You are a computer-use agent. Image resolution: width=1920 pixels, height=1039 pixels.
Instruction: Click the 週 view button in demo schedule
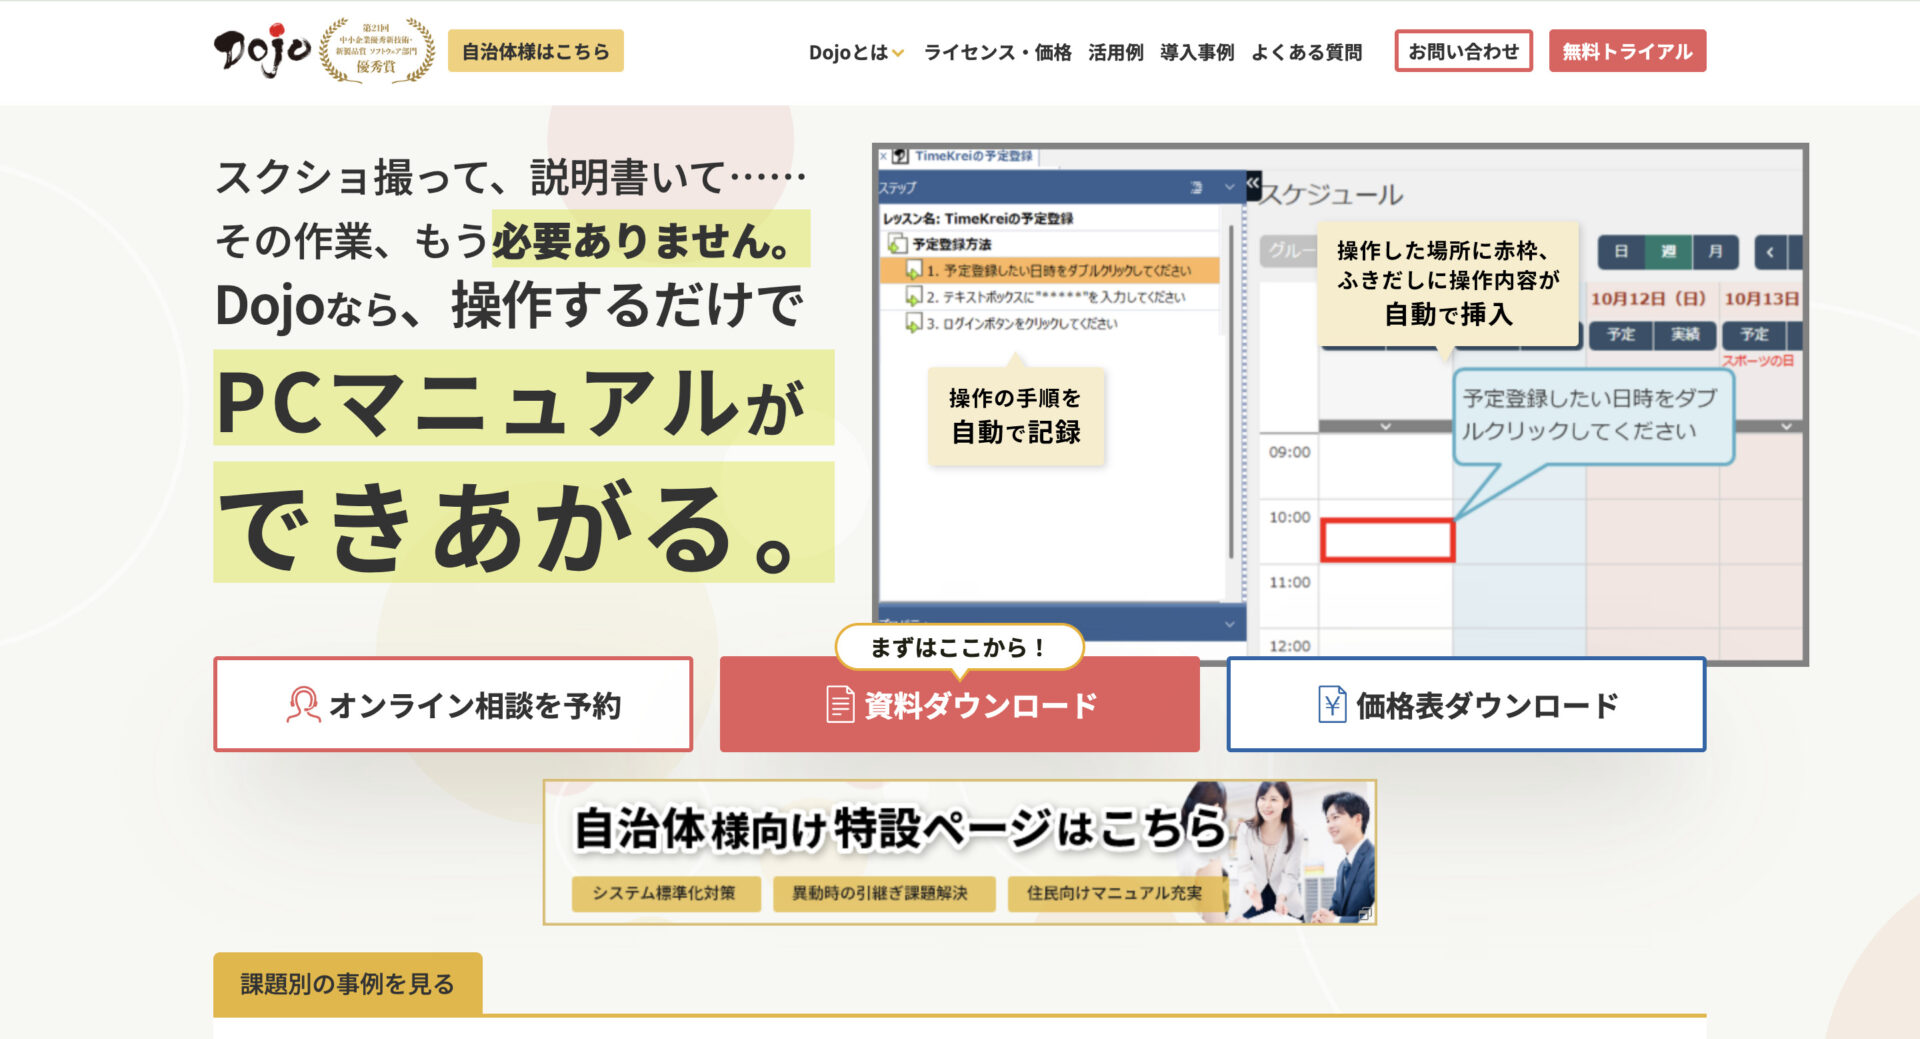1668,251
